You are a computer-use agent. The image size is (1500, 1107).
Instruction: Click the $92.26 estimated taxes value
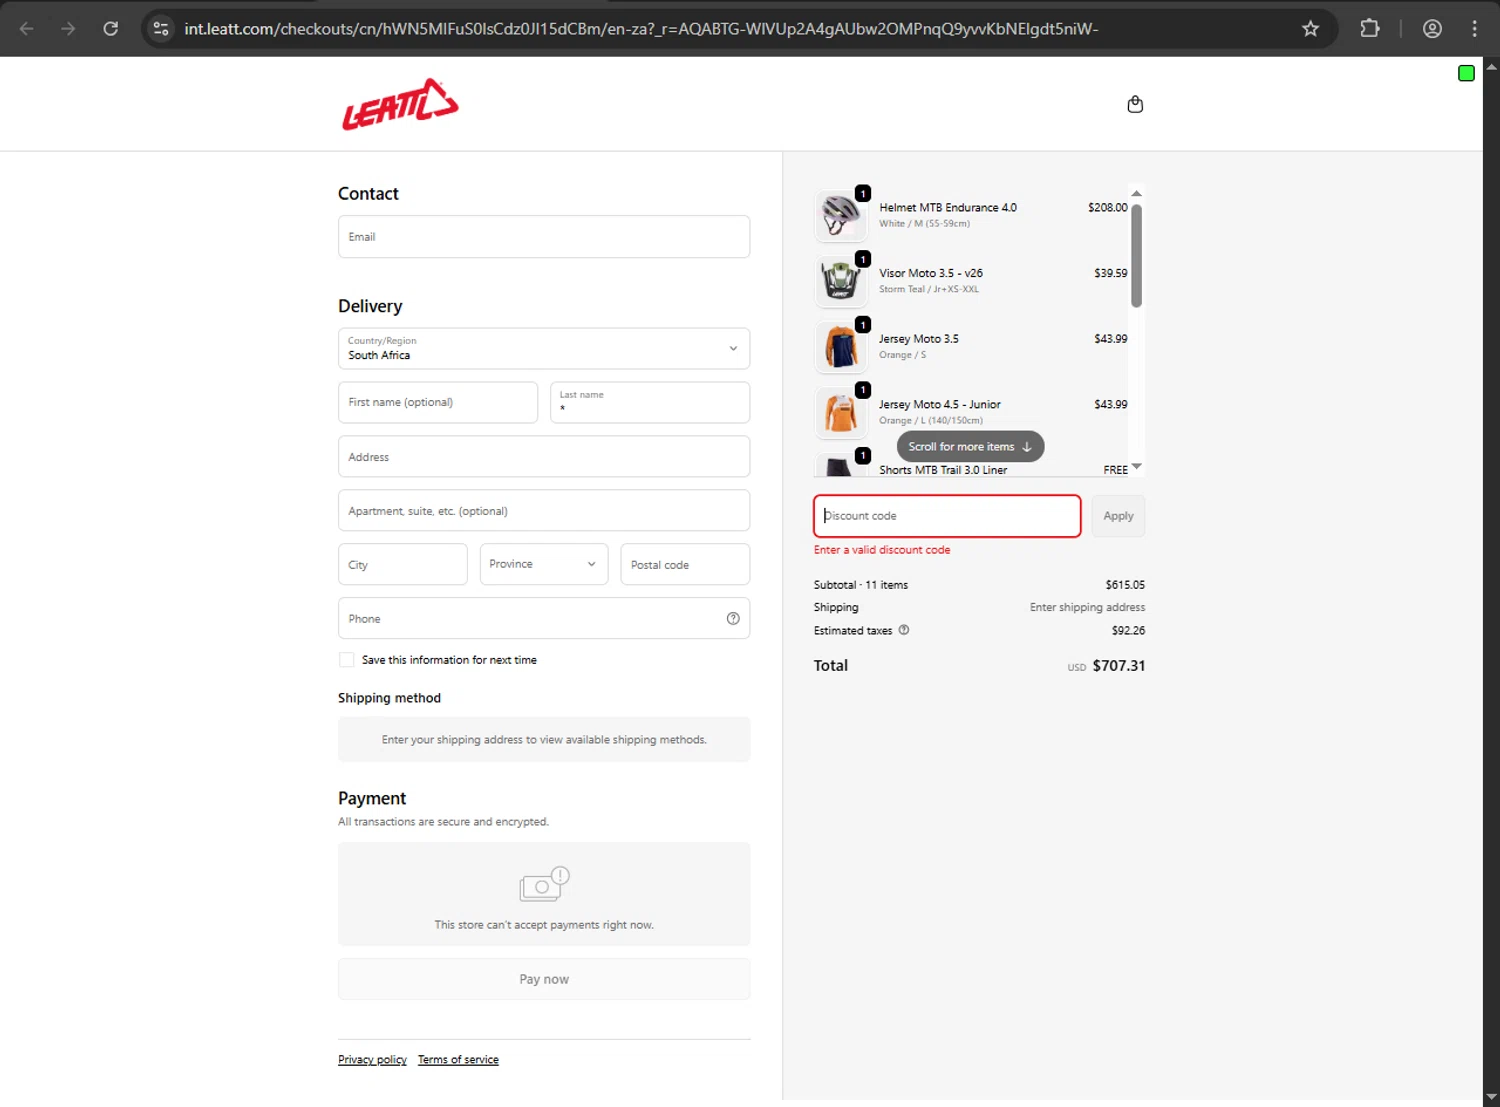click(1128, 631)
